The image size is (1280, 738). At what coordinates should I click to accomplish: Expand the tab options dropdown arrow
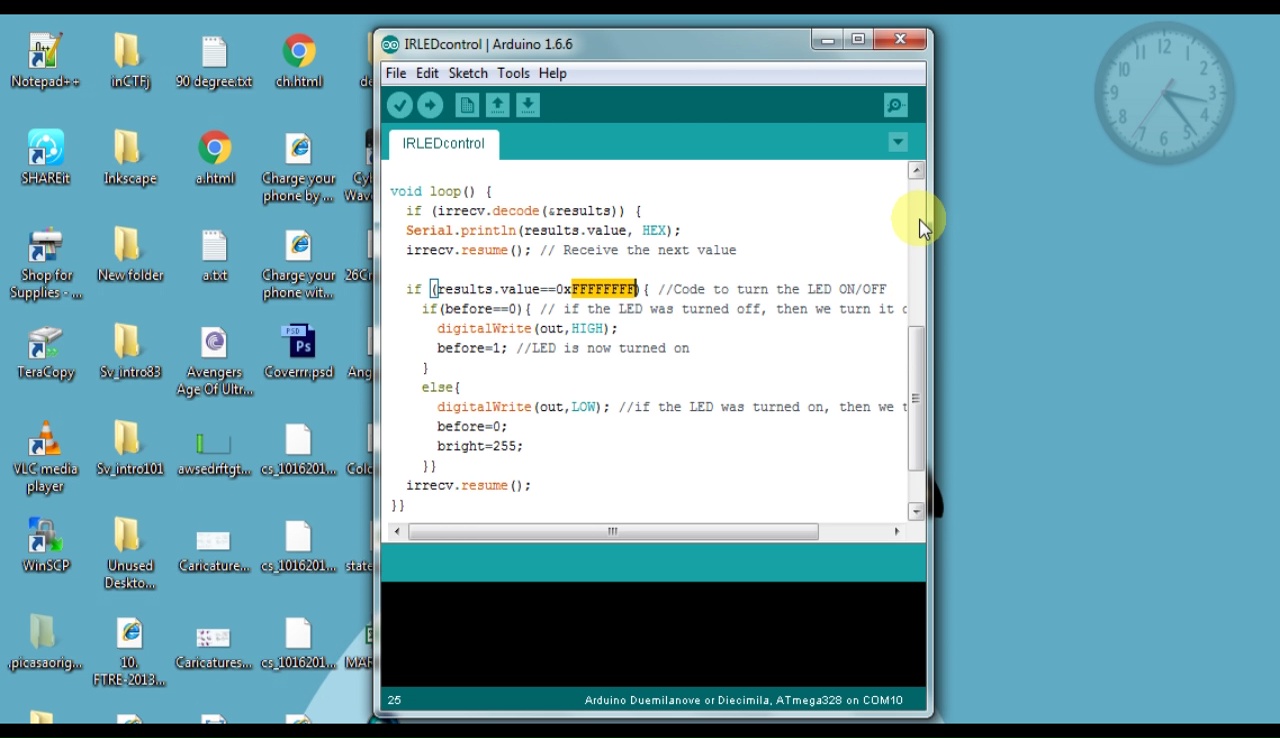(x=898, y=143)
